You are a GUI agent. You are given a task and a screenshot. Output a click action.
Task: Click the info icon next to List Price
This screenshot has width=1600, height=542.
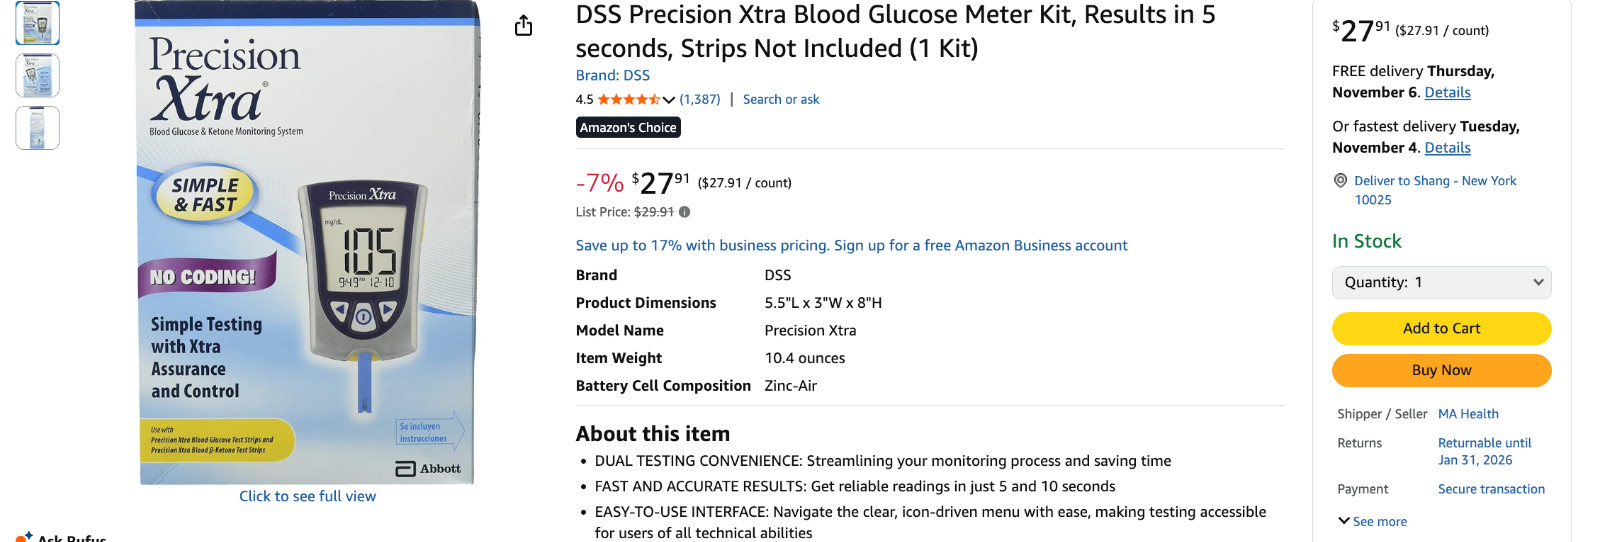(684, 212)
